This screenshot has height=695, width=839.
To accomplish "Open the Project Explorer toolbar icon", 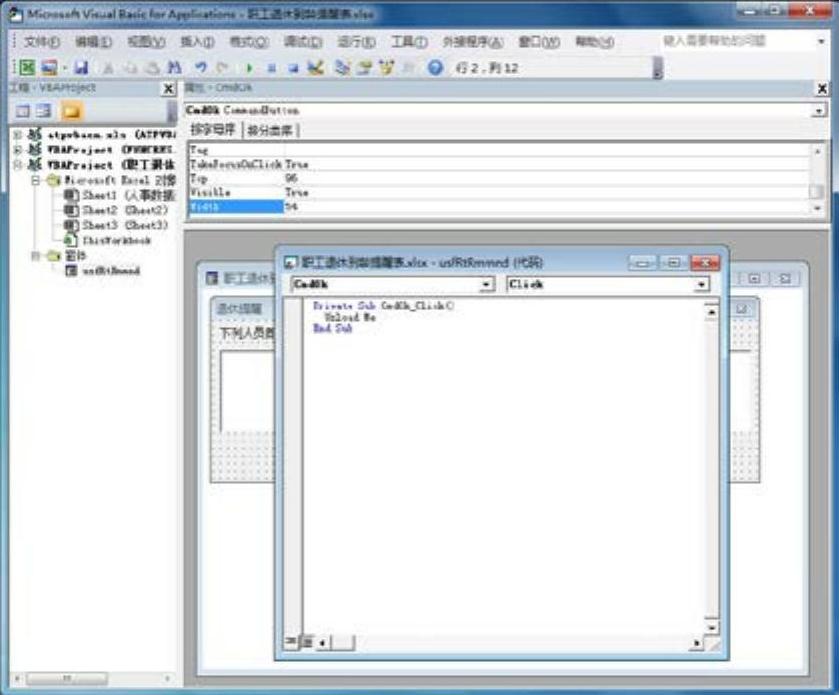I will coord(342,67).
